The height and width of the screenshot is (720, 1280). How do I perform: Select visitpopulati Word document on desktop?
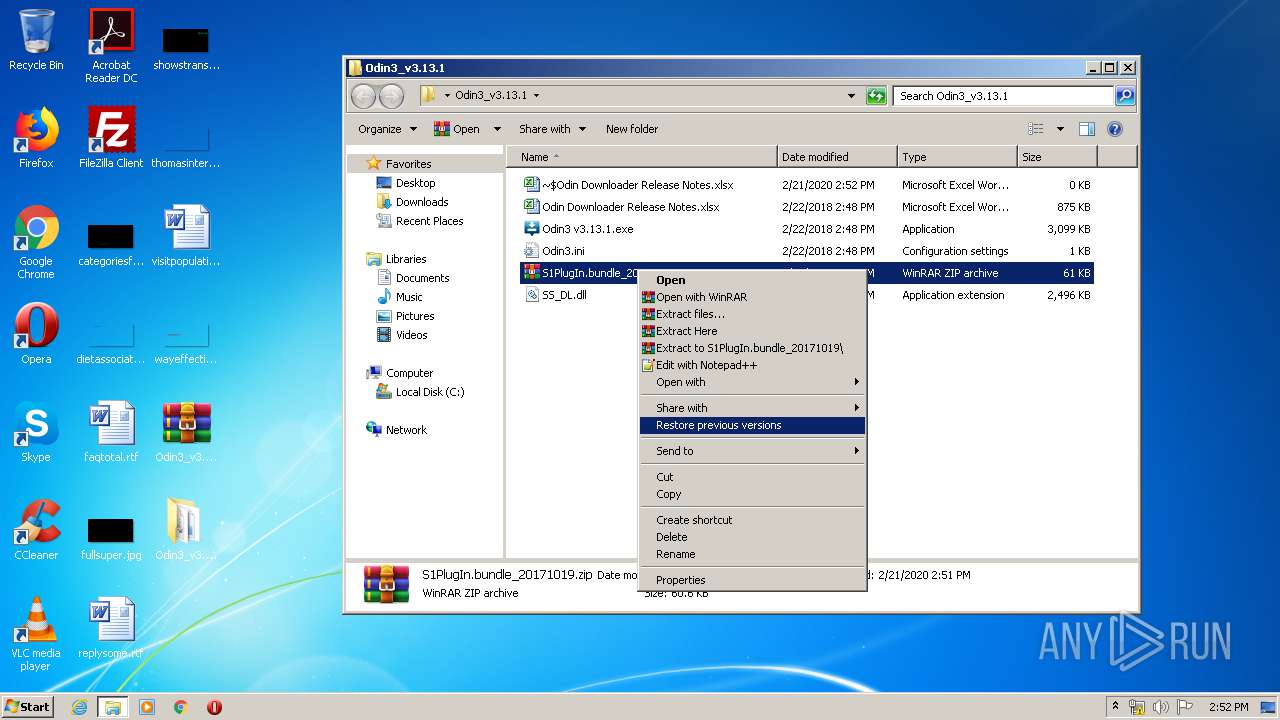tap(186, 236)
